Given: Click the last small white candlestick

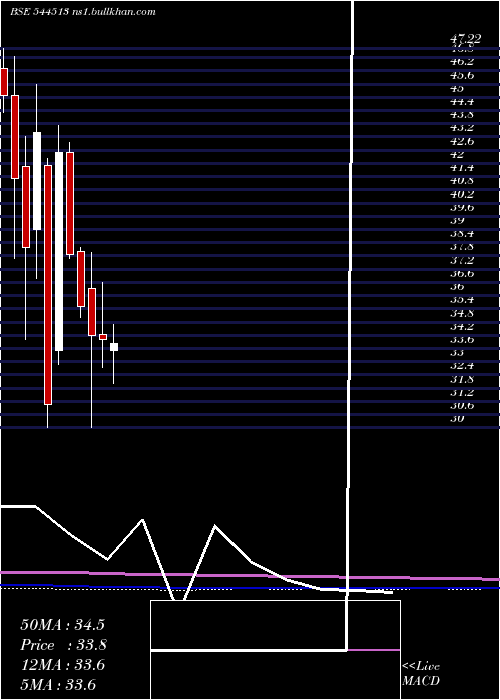Looking at the screenshot, I should click(114, 347).
